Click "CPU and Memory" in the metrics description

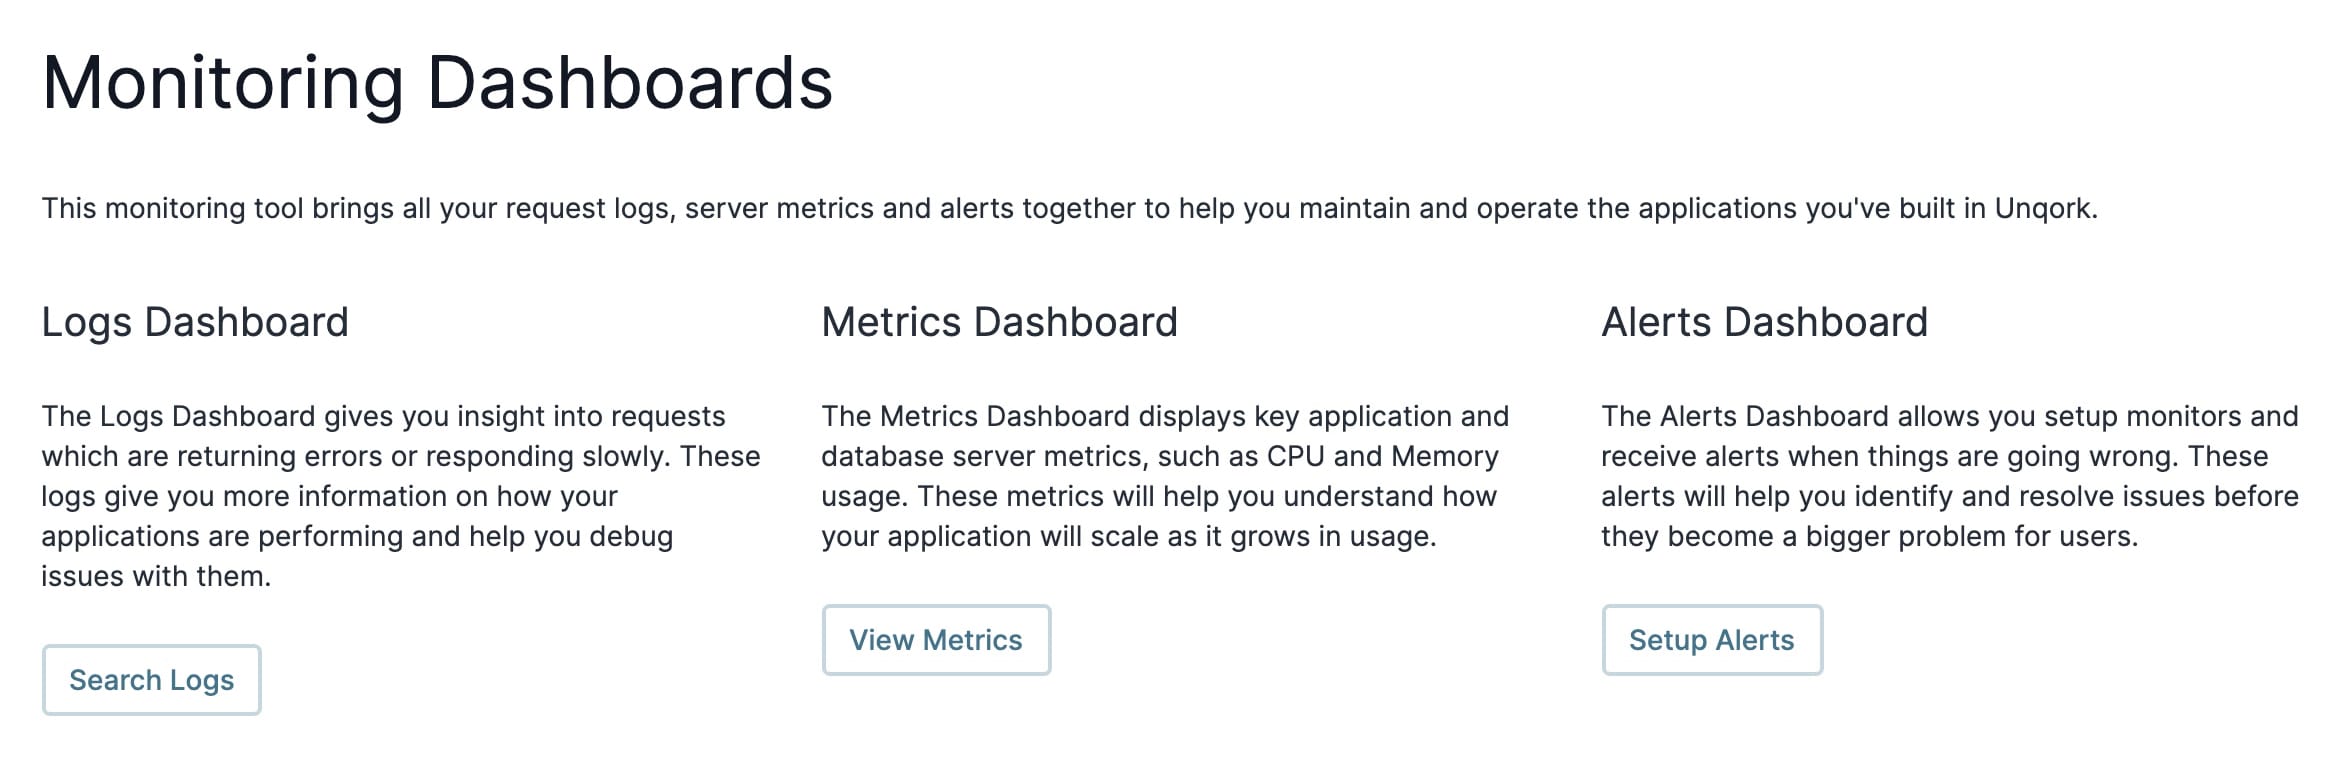pyautogui.click(x=1383, y=456)
